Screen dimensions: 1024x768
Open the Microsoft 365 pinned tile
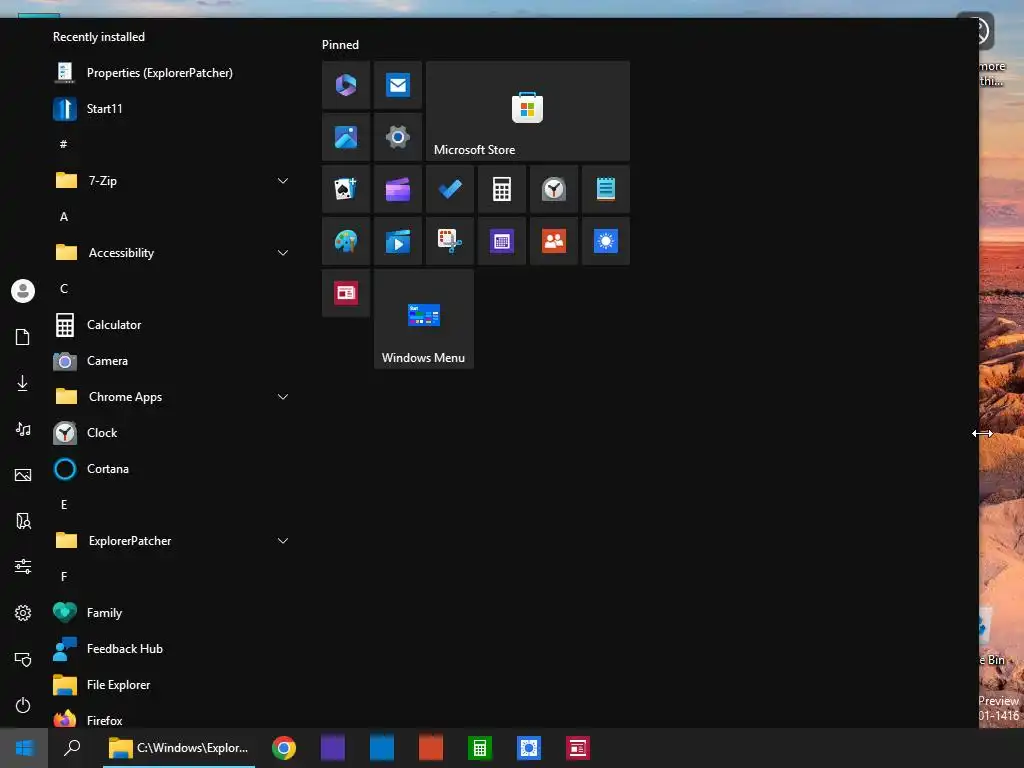pos(345,85)
